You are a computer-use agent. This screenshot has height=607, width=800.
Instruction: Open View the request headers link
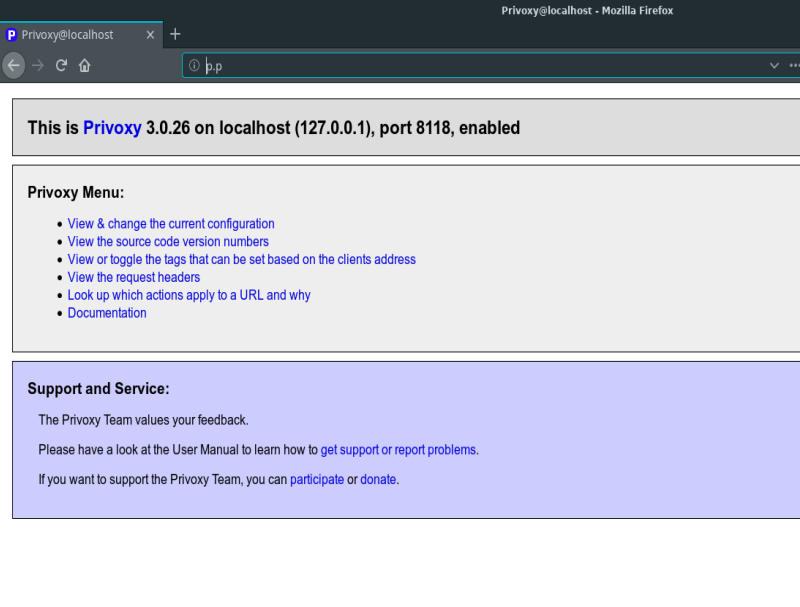pos(134,277)
